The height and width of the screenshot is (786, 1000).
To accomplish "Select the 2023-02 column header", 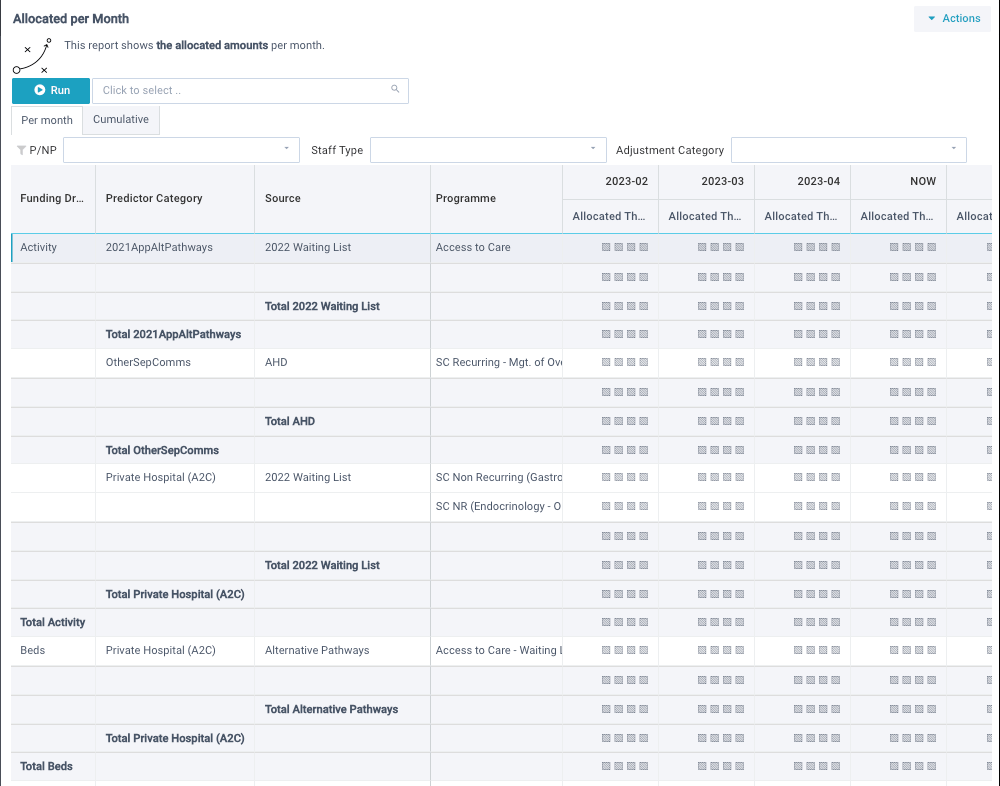I will coord(626,182).
